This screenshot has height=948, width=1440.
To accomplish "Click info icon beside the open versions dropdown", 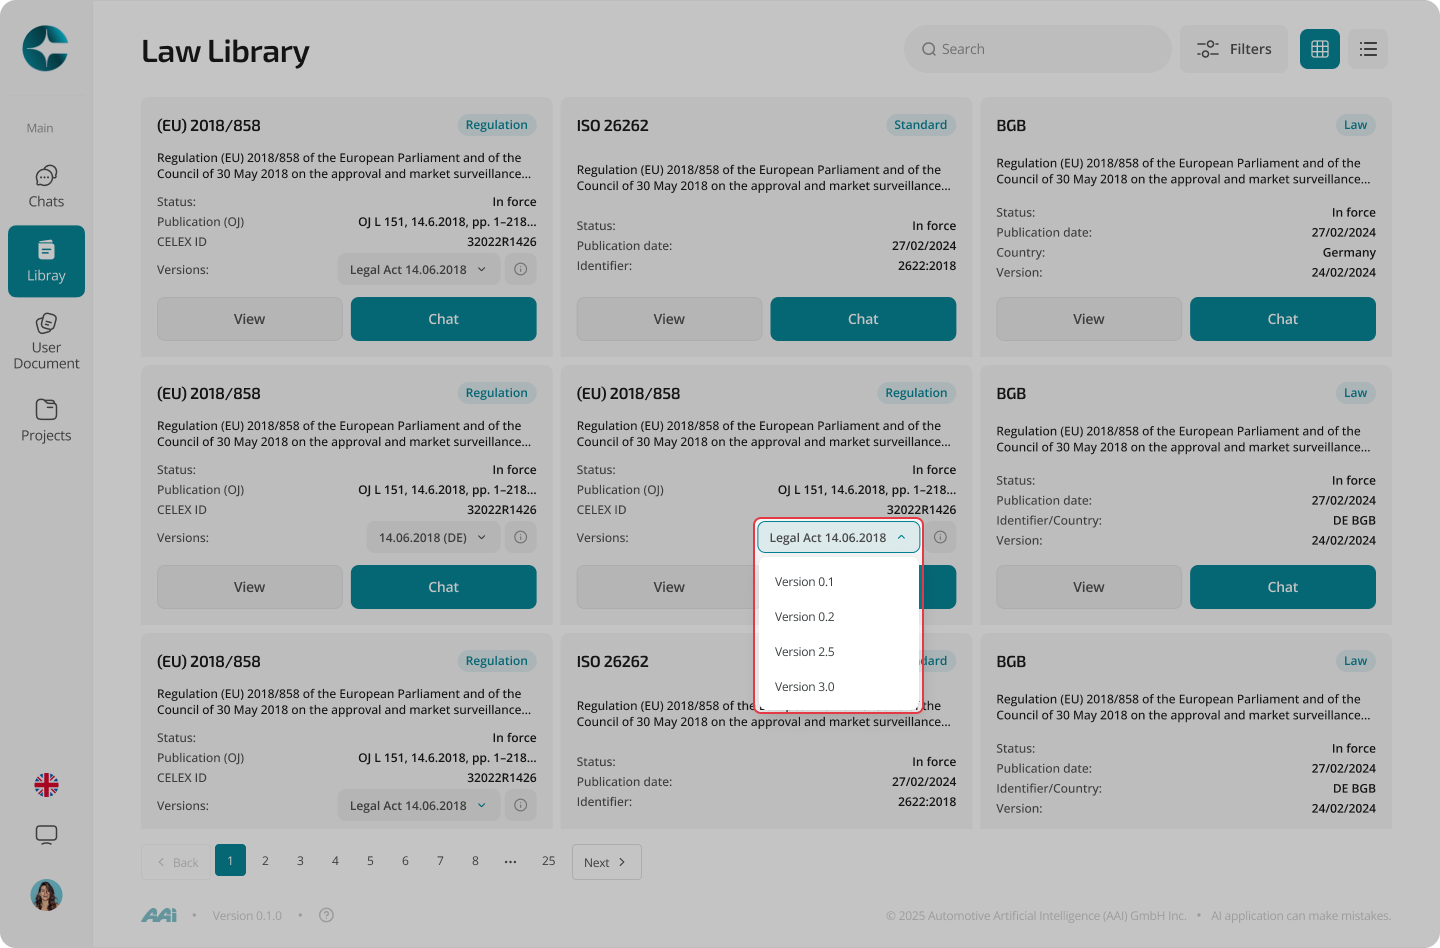I will 940,537.
